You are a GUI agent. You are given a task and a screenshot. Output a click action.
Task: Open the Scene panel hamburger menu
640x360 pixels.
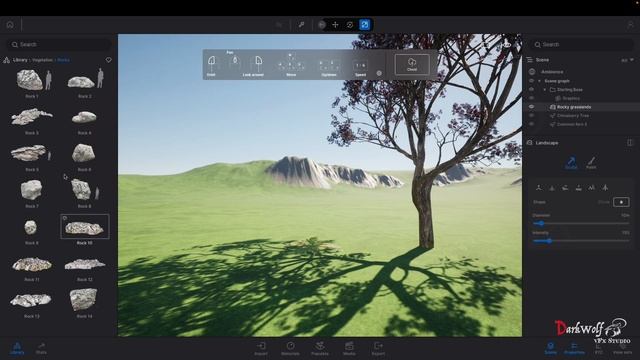pos(530,60)
